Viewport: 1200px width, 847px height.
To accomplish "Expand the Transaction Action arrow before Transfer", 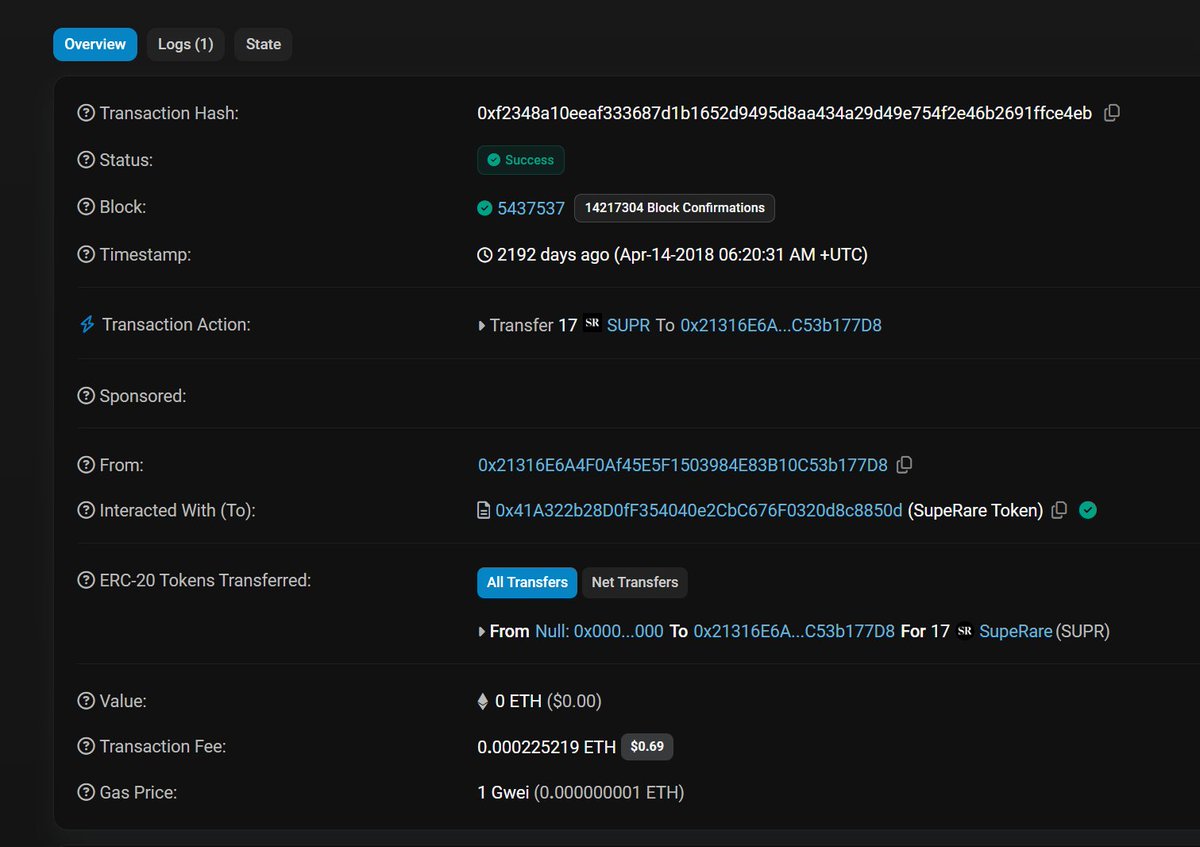I will point(482,325).
